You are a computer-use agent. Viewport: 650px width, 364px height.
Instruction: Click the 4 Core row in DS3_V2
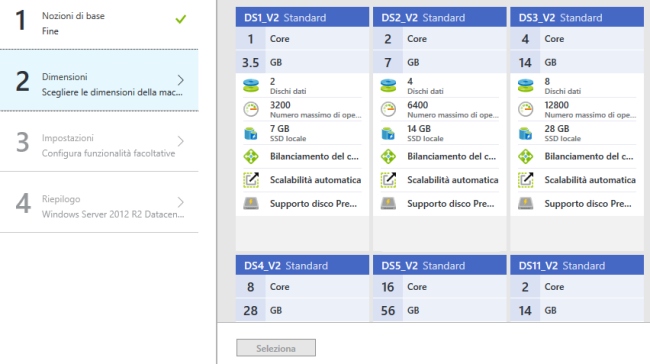tap(577, 39)
